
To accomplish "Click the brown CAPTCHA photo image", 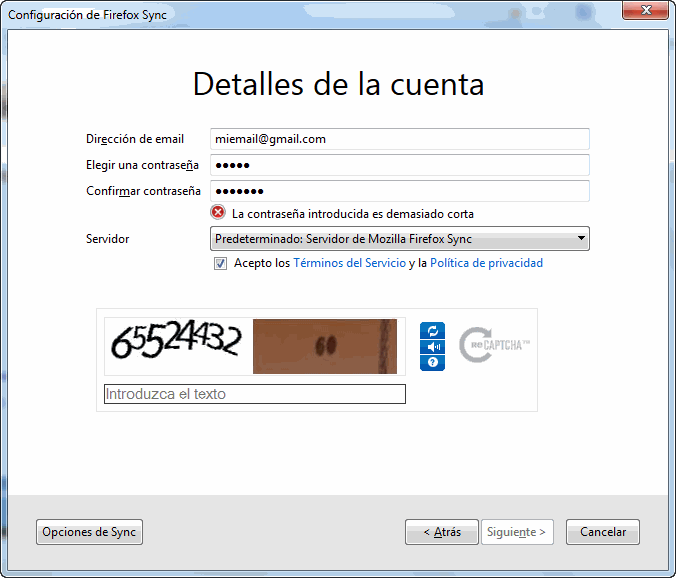I will coord(325,346).
